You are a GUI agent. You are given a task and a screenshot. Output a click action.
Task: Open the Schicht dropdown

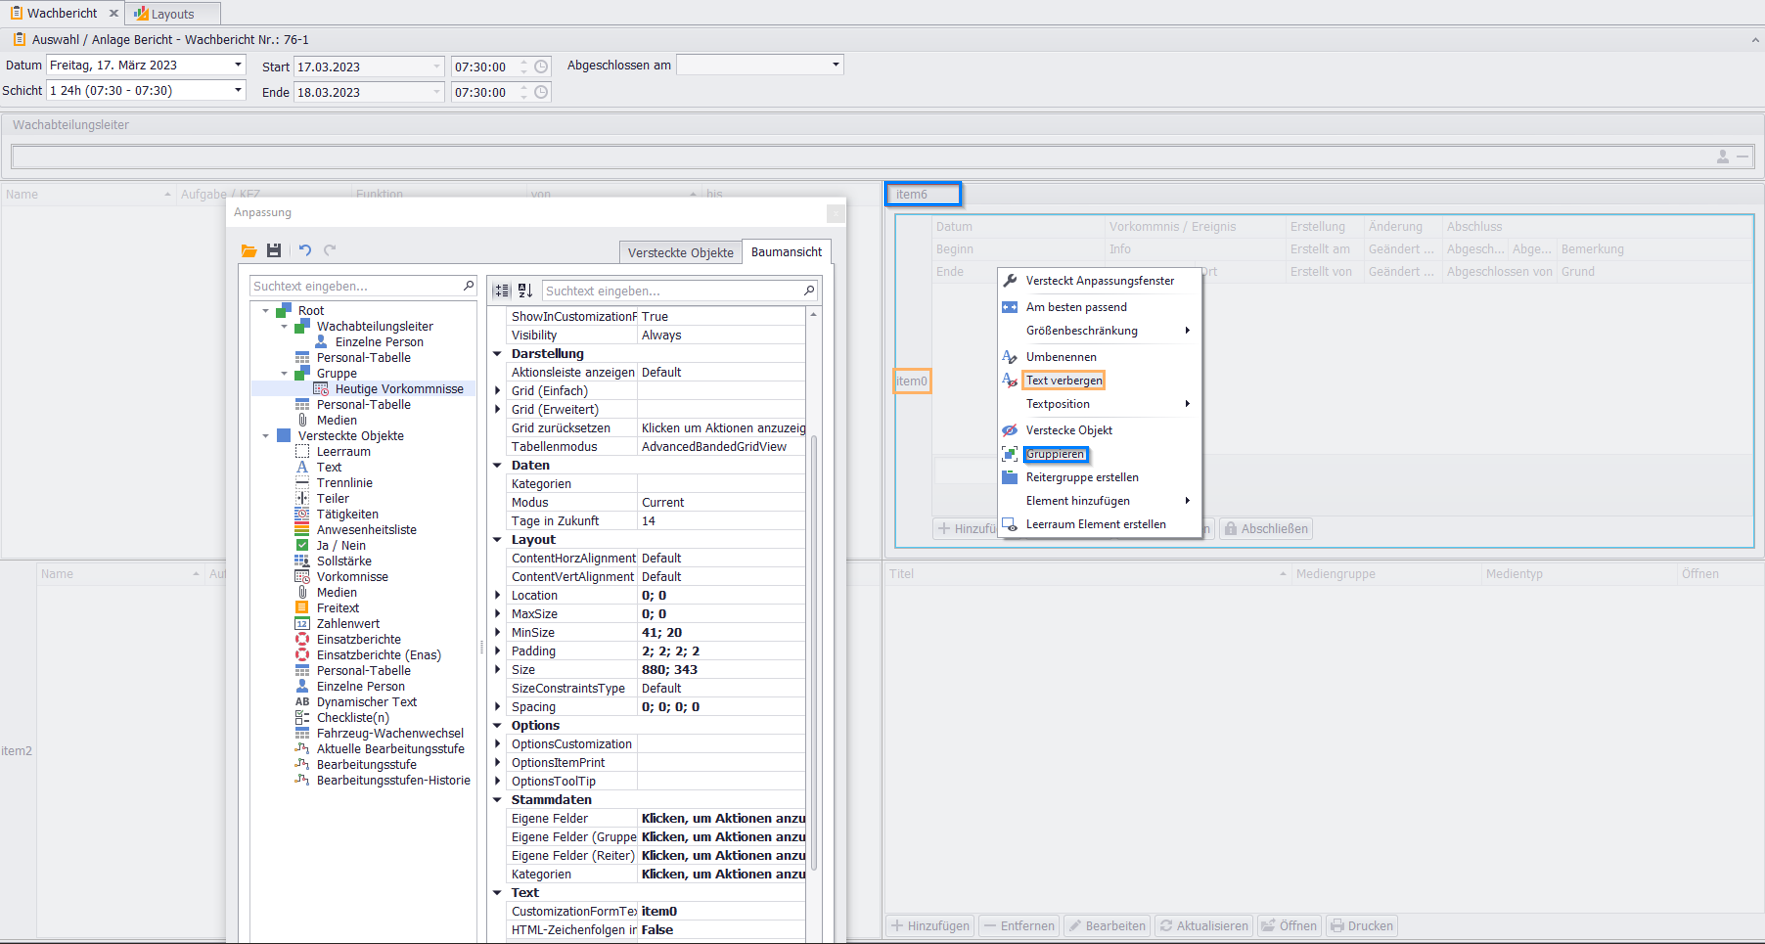(x=238, y=91)
